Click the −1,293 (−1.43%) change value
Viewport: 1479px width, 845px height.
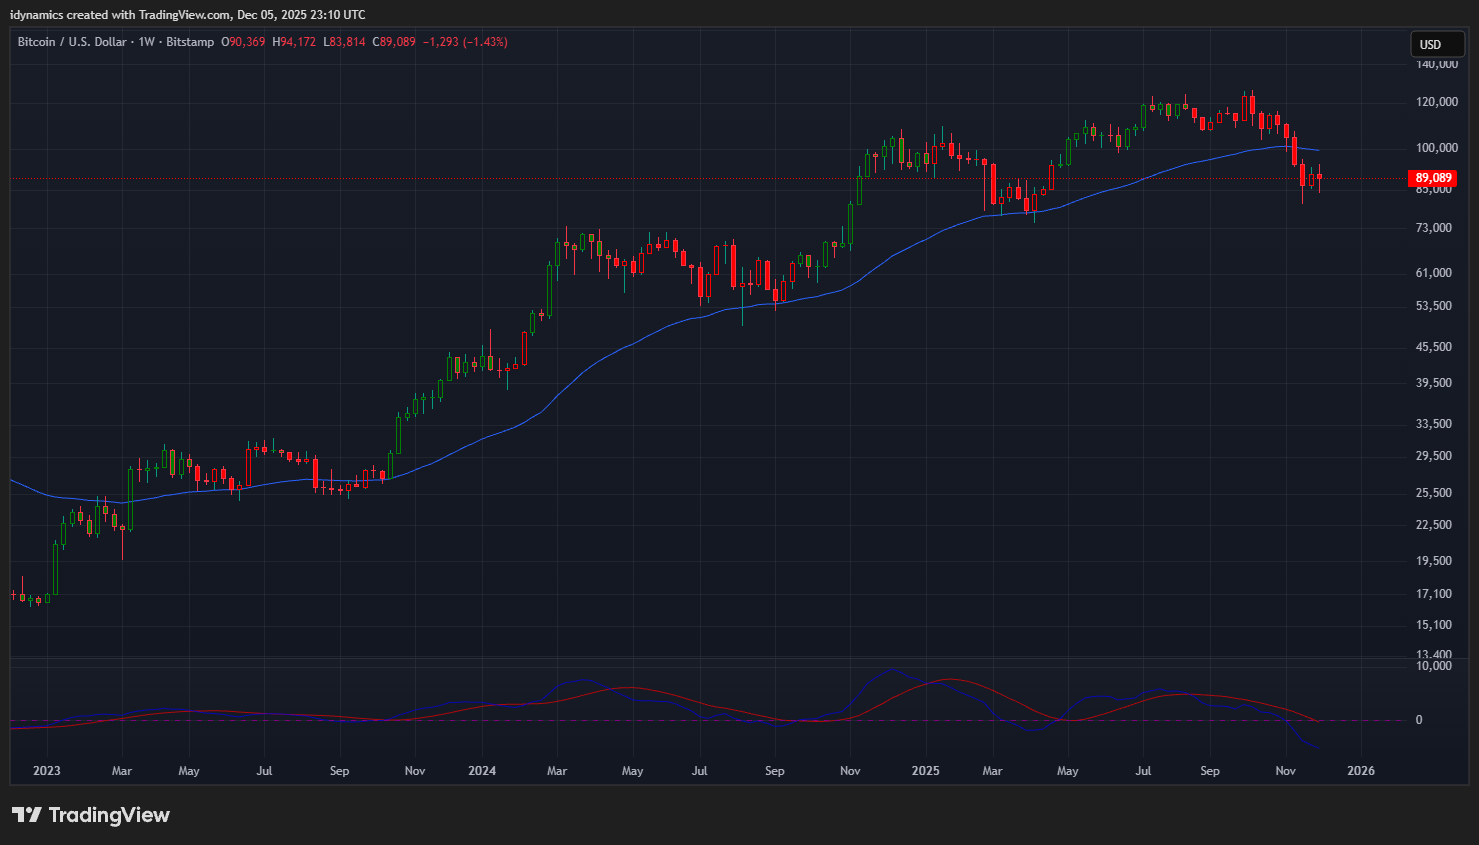coord(465,42)
